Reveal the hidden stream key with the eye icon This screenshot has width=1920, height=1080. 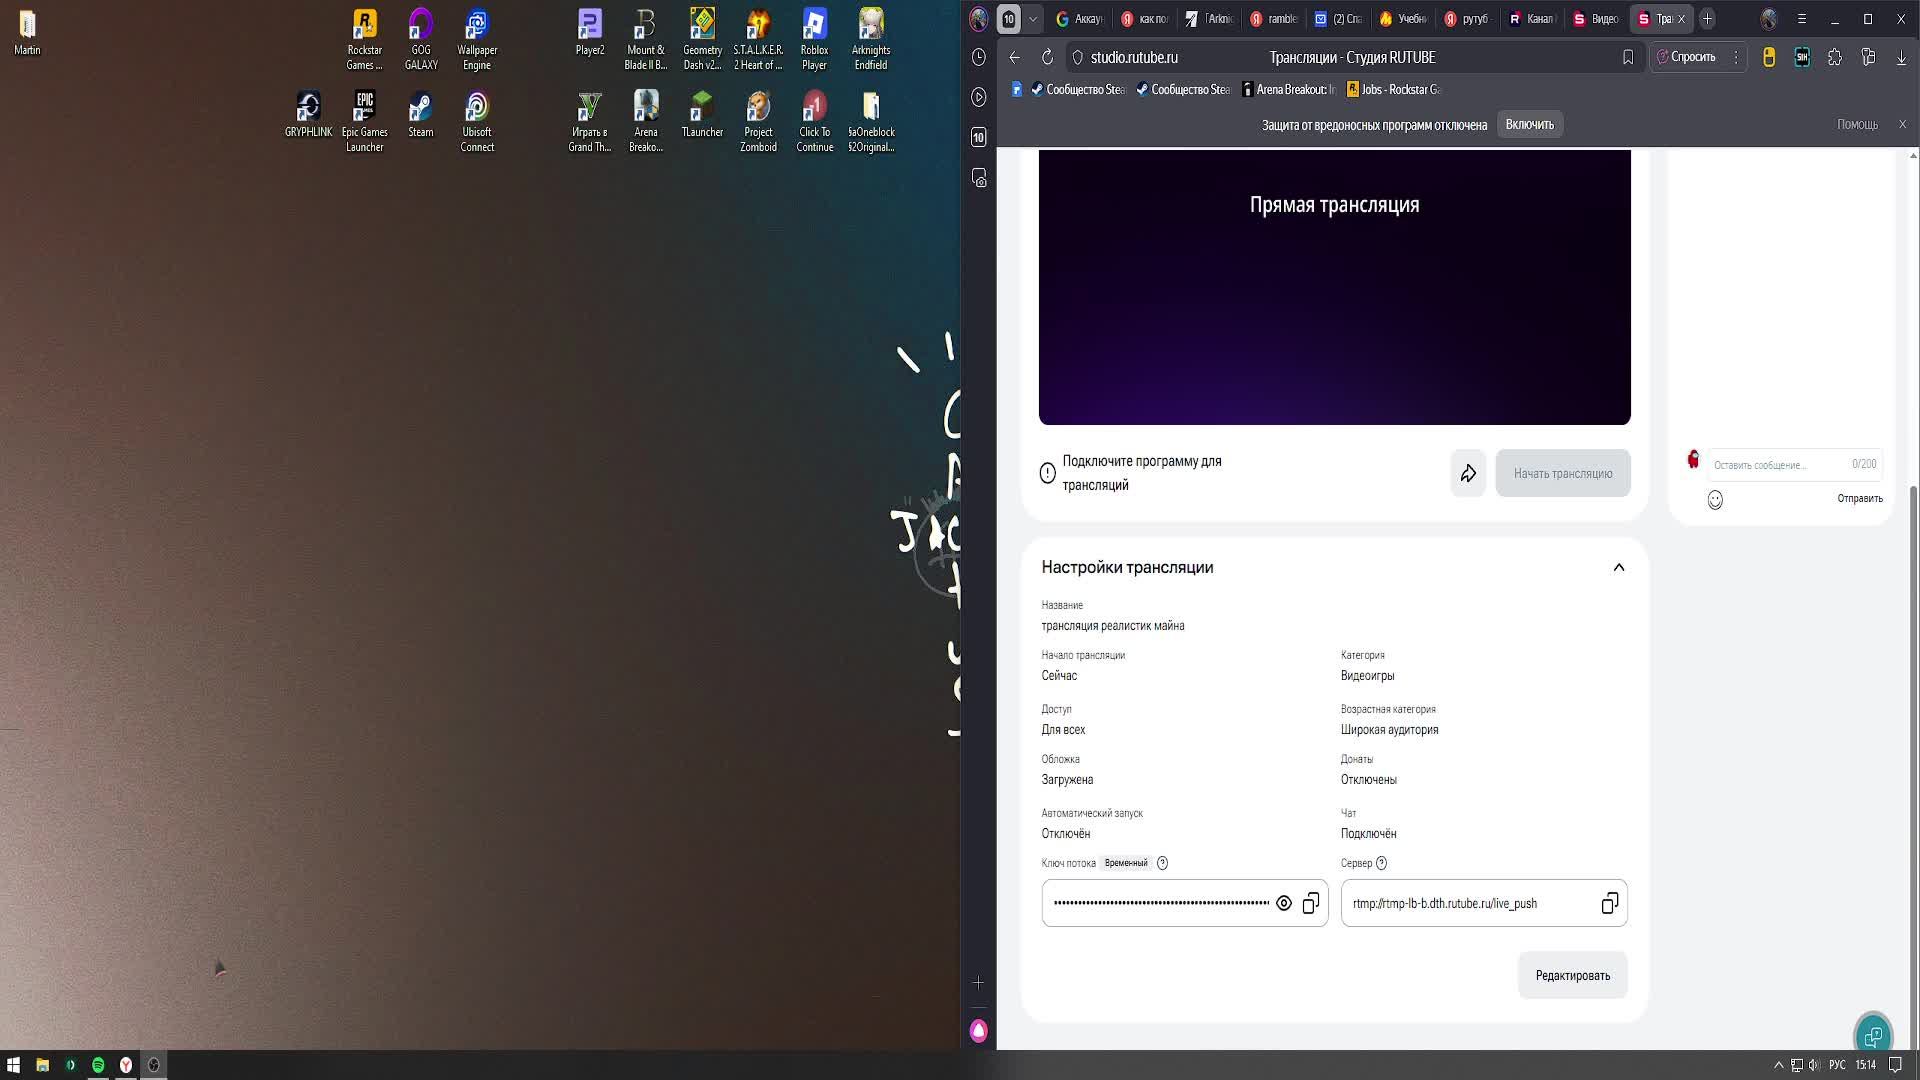[x=1284, y=903]
